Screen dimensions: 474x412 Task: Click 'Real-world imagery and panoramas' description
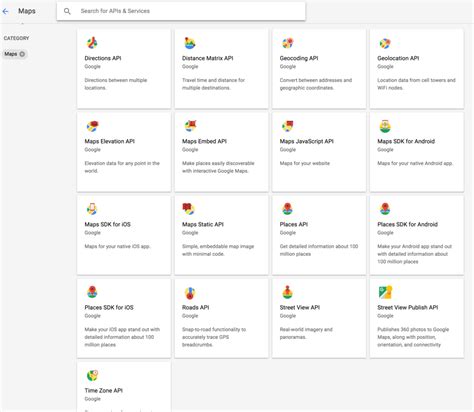[306, 333]
